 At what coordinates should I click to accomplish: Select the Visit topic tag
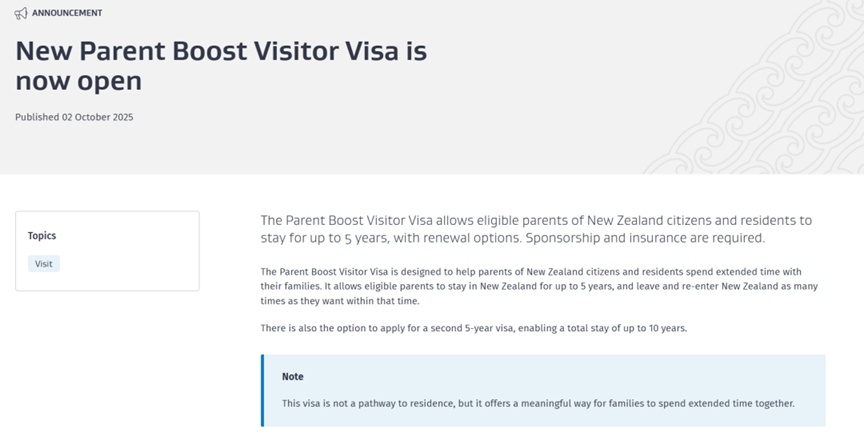(x=44, y=264)
